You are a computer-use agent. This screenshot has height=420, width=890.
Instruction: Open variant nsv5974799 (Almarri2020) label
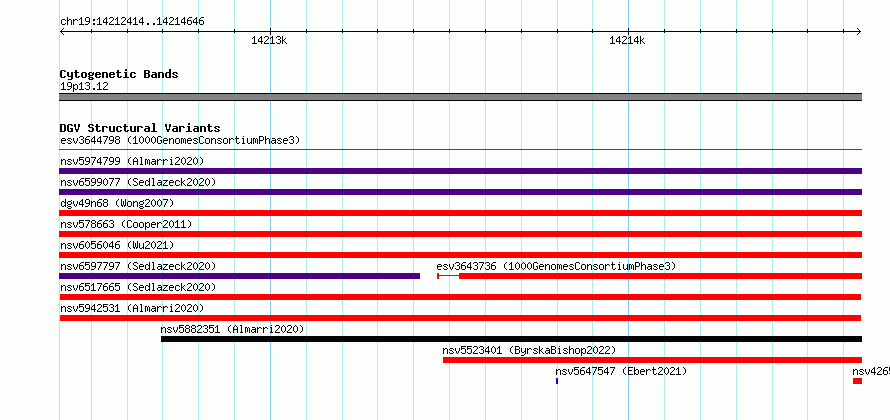[132, 161]
